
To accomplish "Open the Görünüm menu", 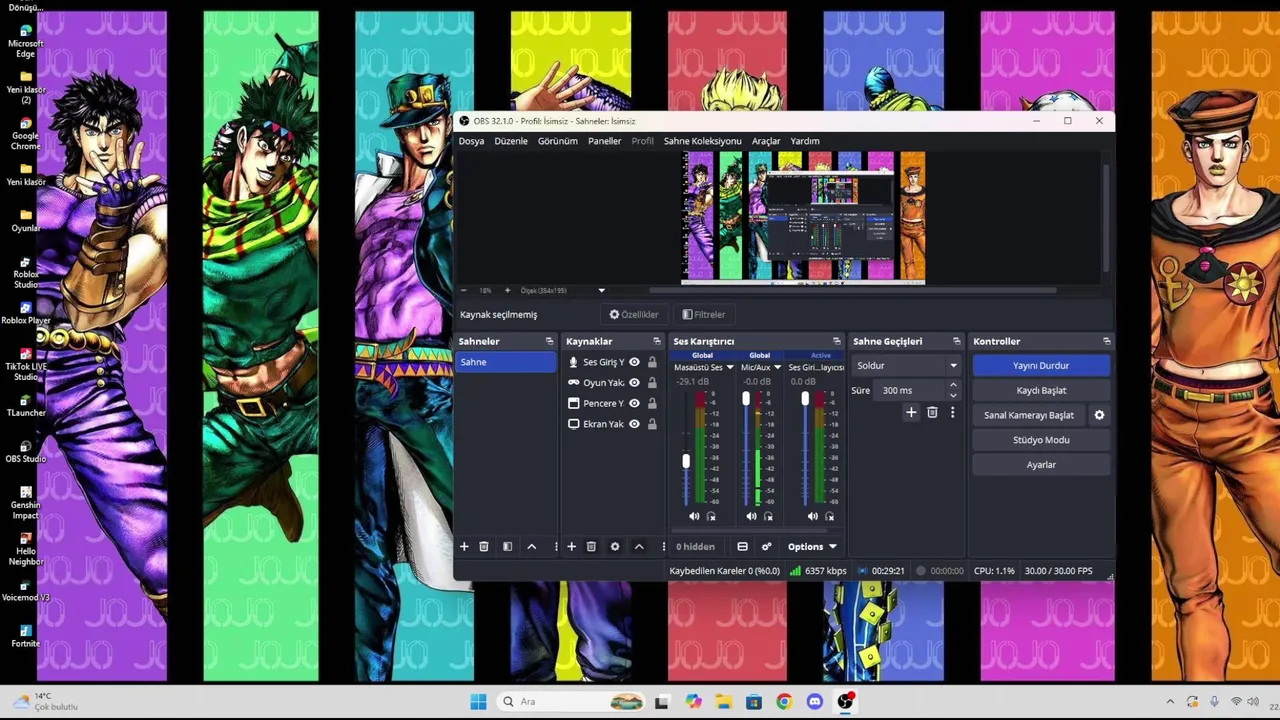I will (x=558, y=141).
